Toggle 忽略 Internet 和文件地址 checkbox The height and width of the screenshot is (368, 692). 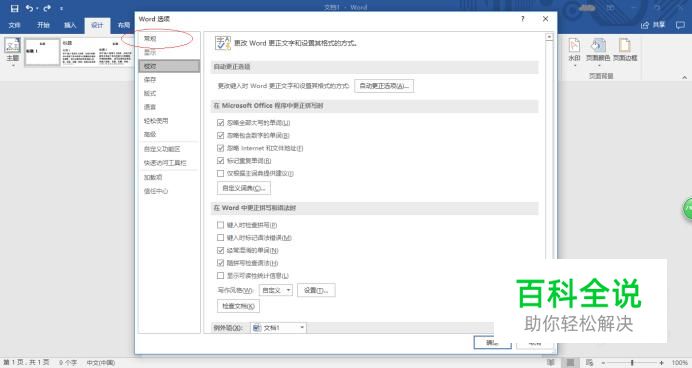pyautogui.click(x=221, y=148)
